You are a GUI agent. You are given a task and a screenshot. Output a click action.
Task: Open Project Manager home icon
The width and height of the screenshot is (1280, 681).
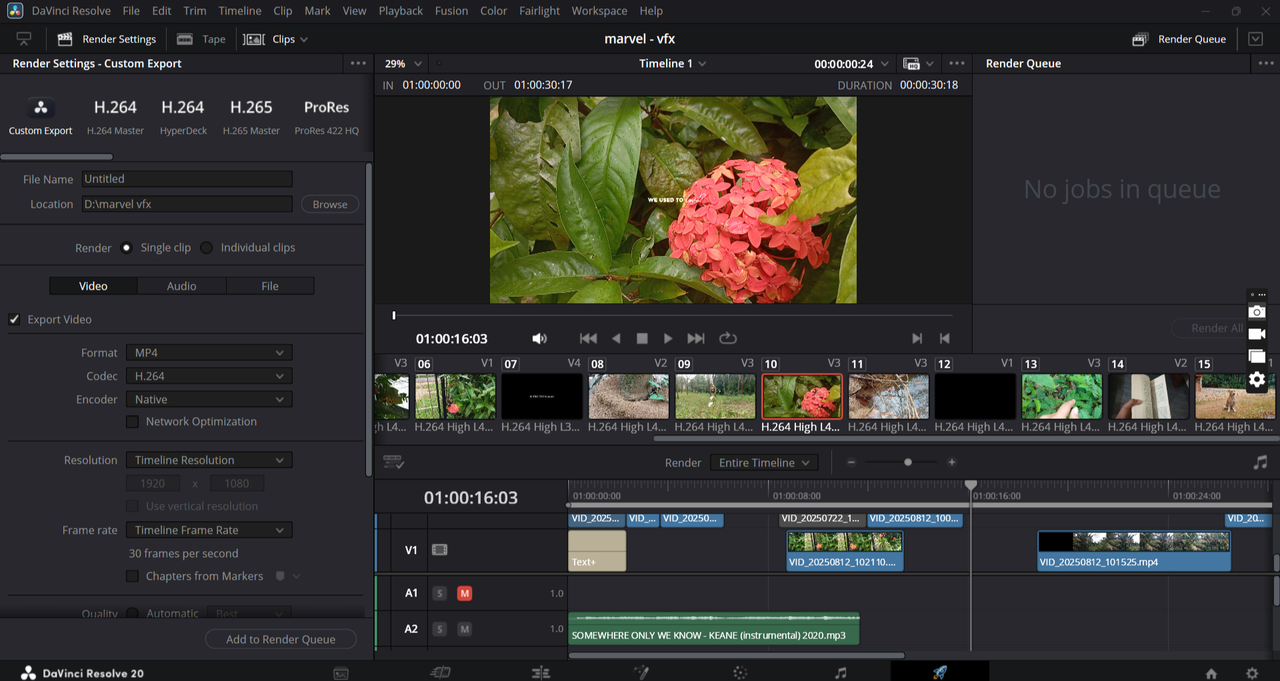coord(1211,673)
